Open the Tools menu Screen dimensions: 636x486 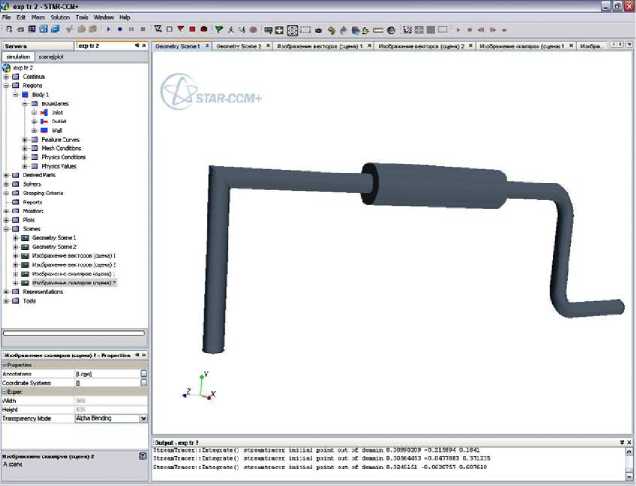click(82, 17)
